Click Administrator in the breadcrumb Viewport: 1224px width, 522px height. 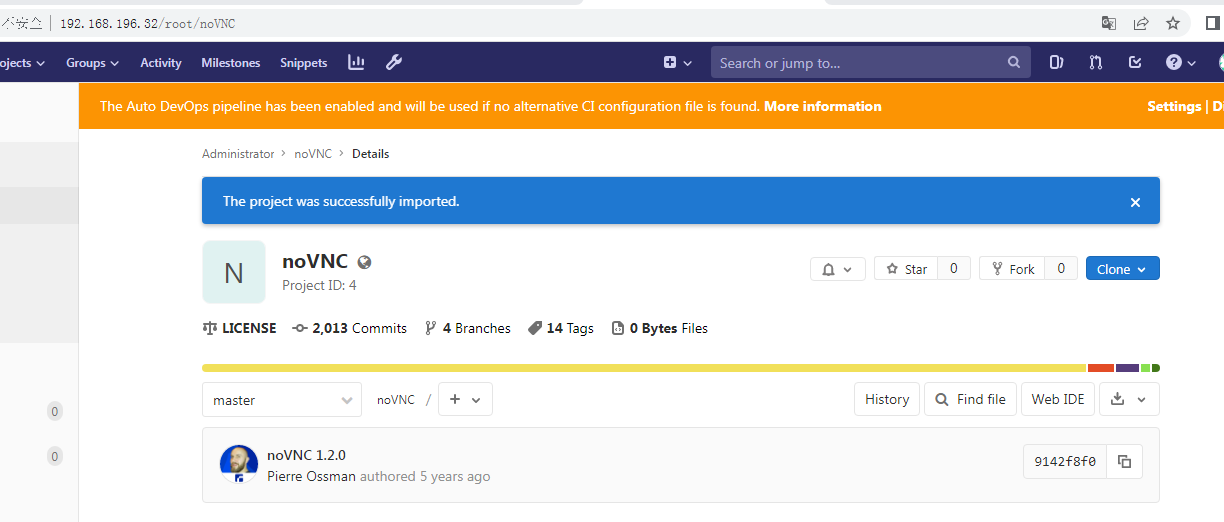[x=238, y=154]
